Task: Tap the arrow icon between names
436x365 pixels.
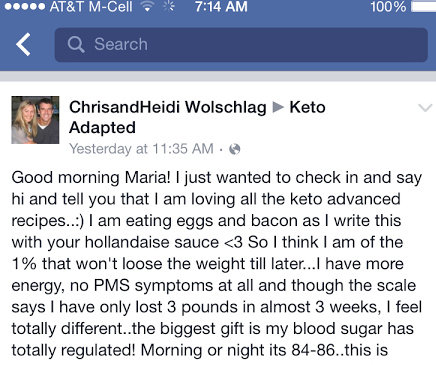Action: coord(278,107)
